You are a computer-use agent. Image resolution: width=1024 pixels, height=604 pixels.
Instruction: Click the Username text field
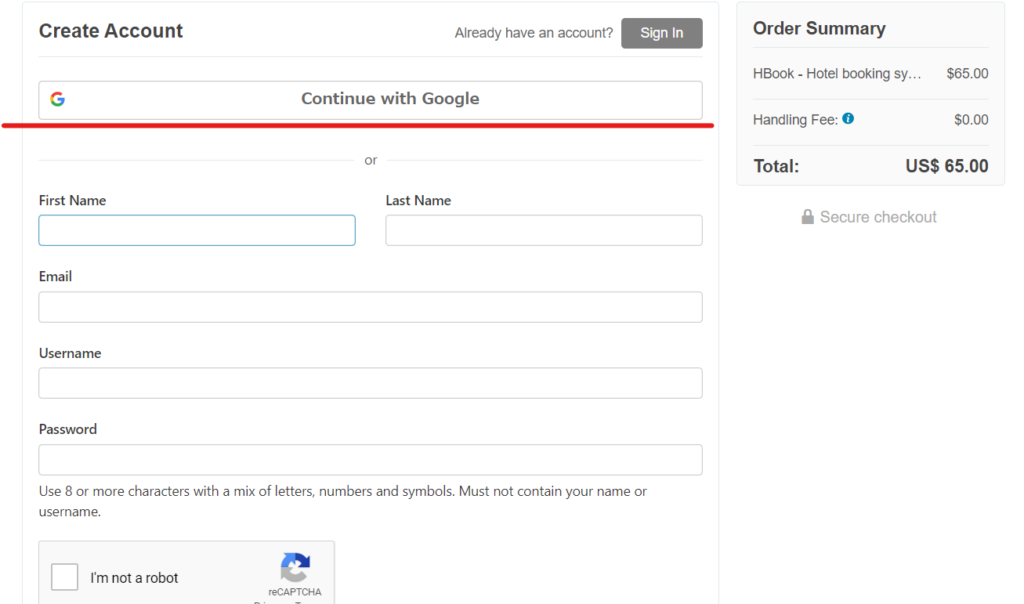pos(370,383)
